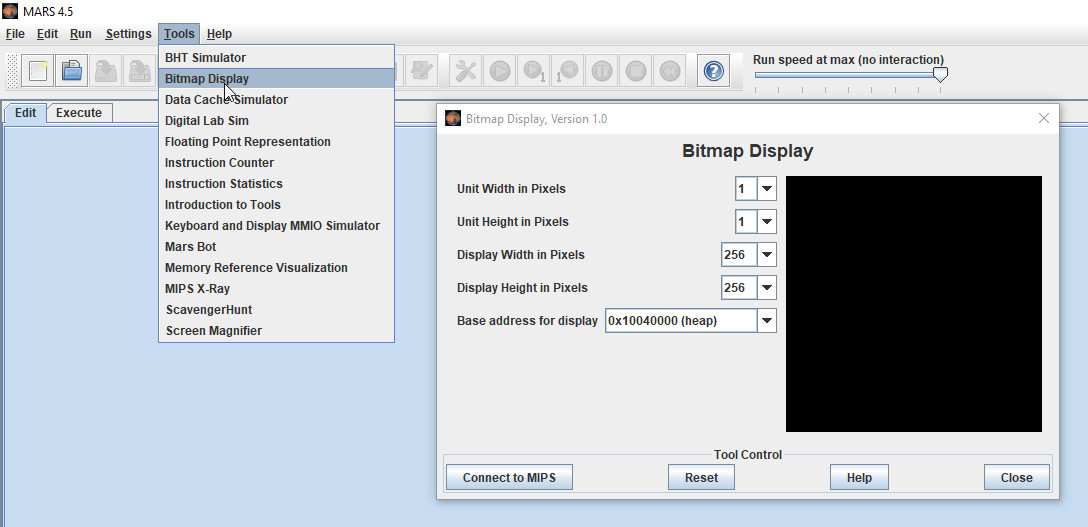1088x527 pixels.
Task: Open the Mars Bot tool
Action: pos(276,247)
